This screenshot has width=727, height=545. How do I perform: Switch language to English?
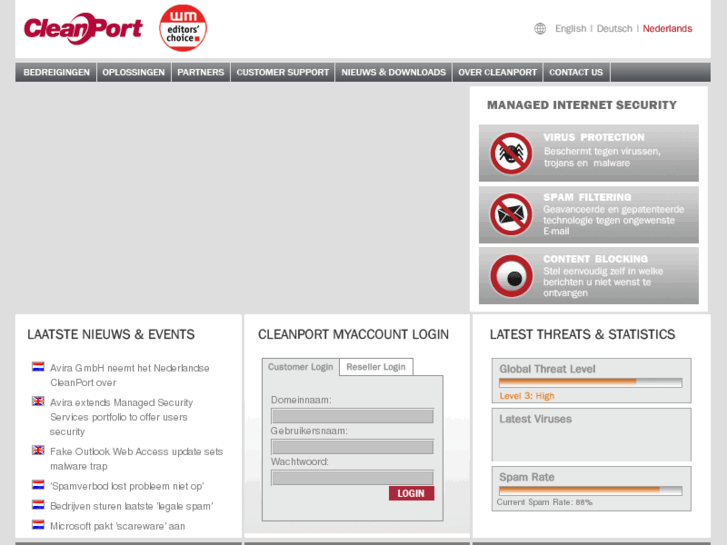pos(571,29)
